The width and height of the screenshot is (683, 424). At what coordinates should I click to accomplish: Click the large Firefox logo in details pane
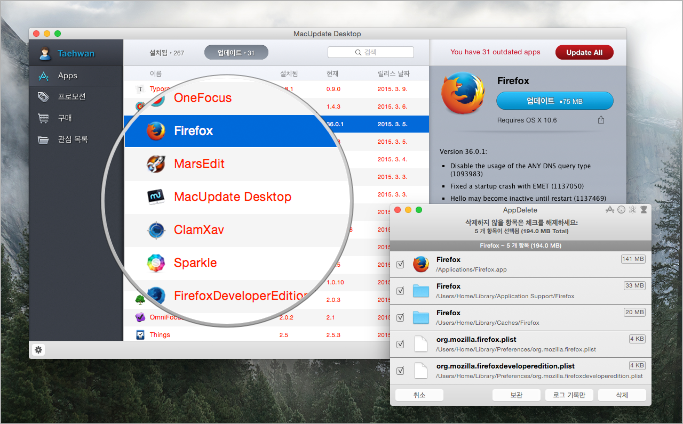pos(463,93)
